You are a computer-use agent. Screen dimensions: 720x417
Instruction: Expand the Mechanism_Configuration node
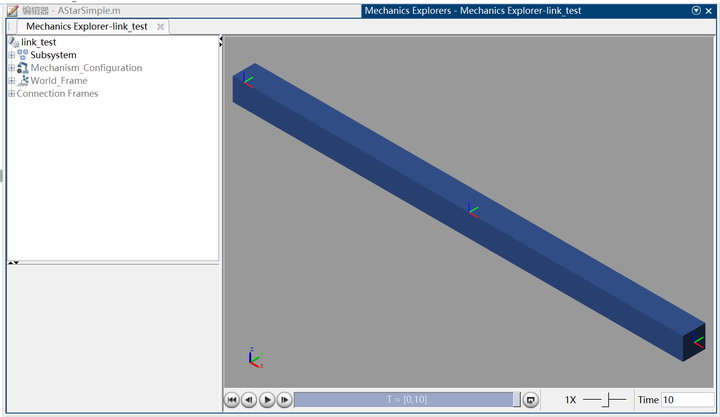coord(11,68)
